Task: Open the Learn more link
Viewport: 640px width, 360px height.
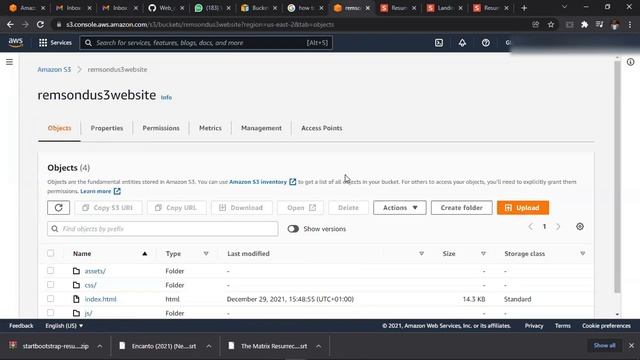Action: point(96,191)
